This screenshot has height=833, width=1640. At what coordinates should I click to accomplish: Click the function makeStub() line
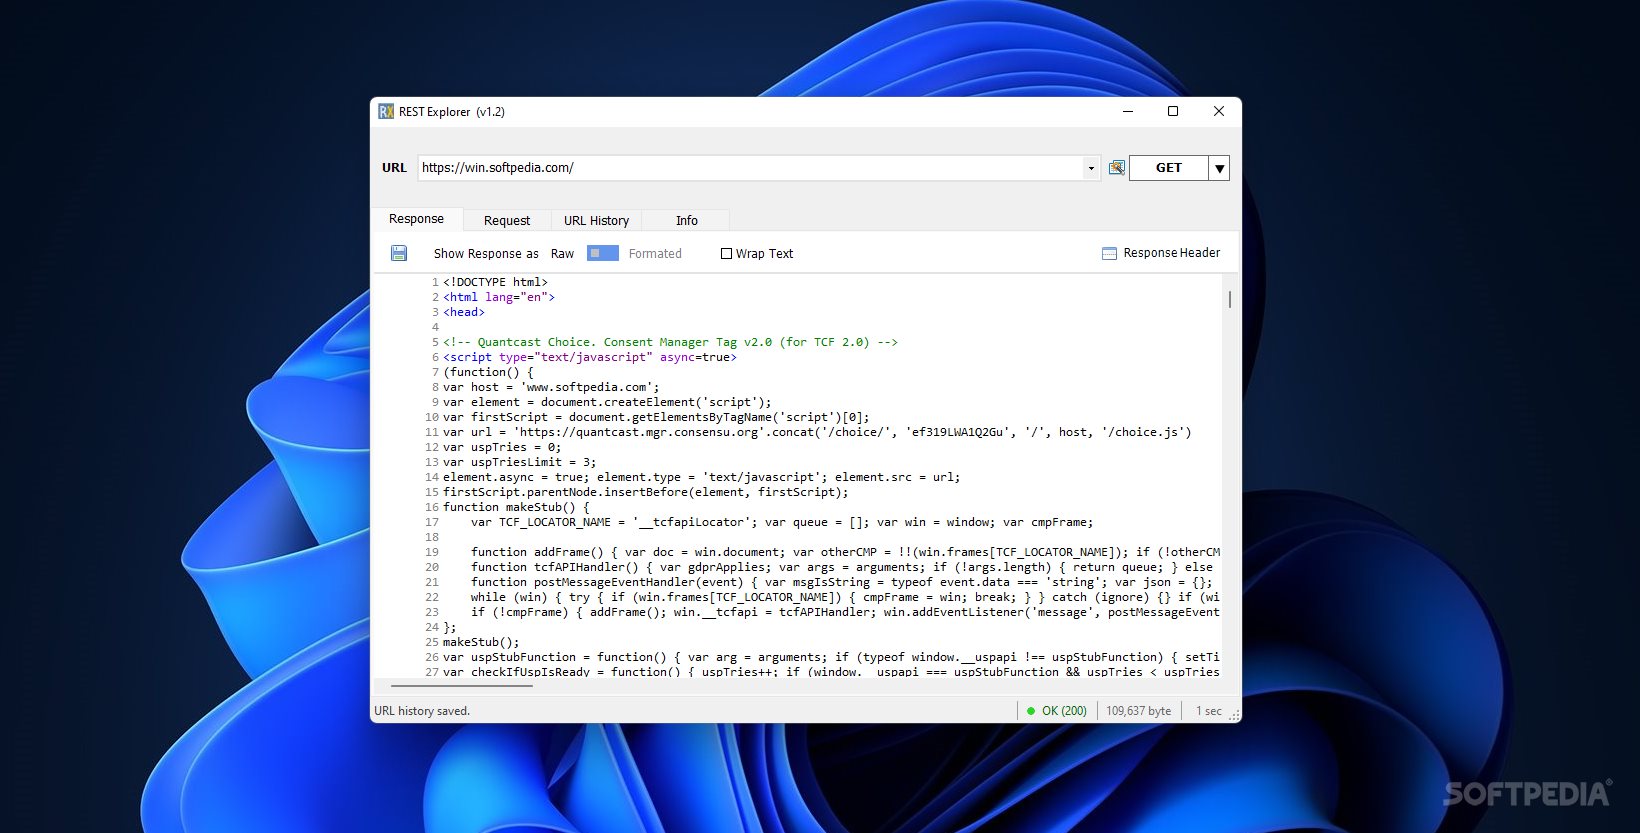click(516, 507)
